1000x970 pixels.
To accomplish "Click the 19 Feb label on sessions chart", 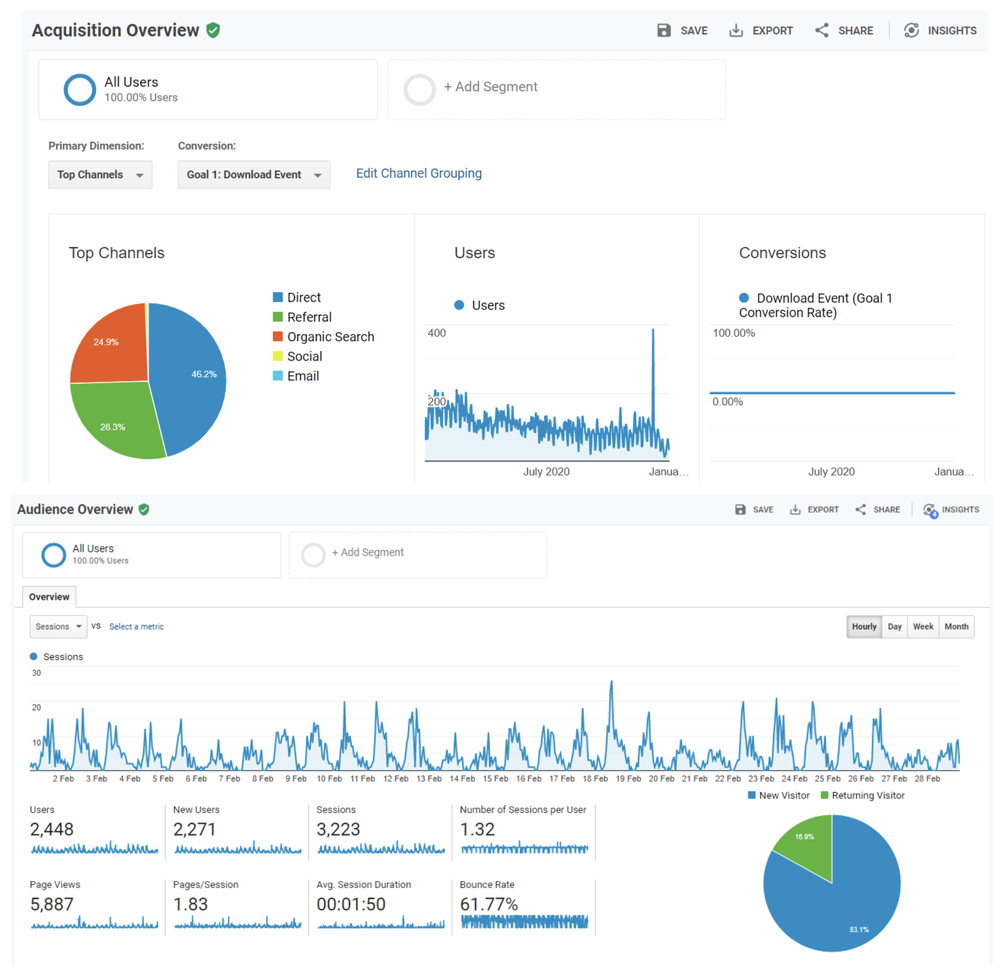I will tap(628, 779).
